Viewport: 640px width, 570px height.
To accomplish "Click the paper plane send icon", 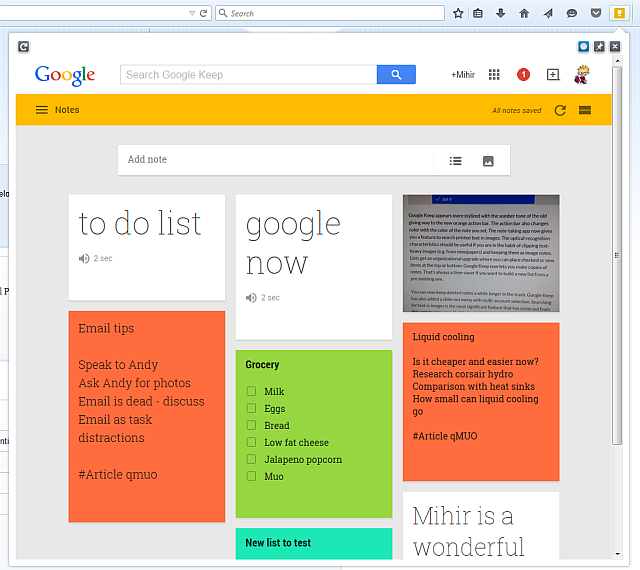I will tap(548, 13).
